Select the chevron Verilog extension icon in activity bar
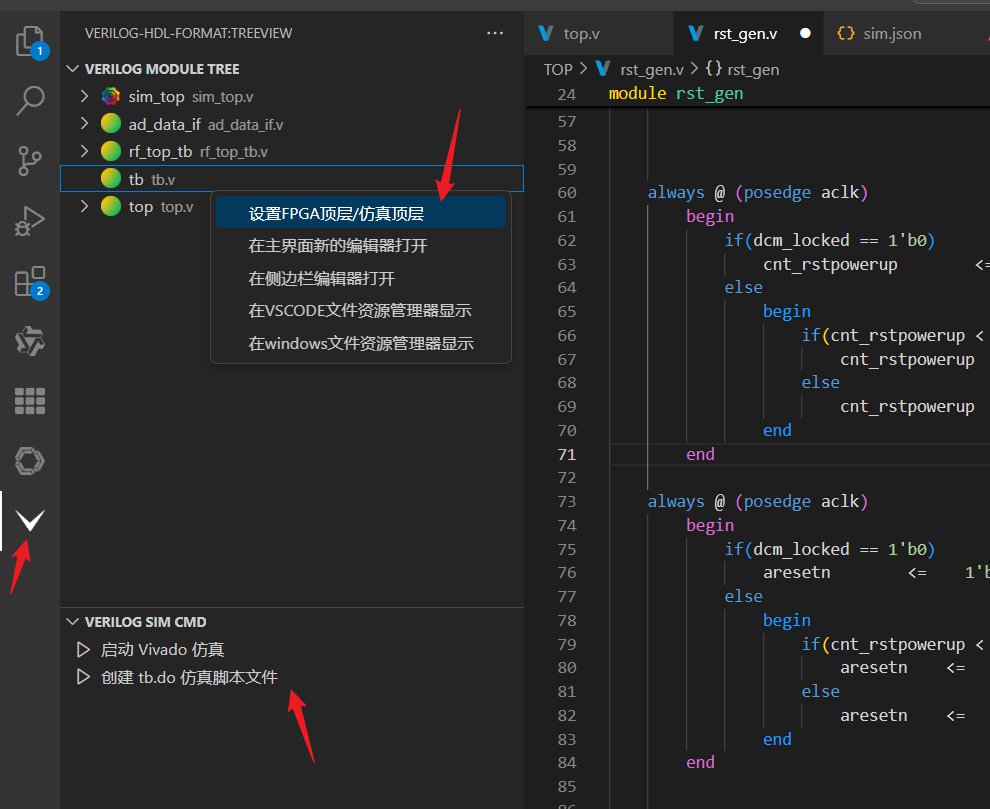The image size is (990, 809). (30, 520)
